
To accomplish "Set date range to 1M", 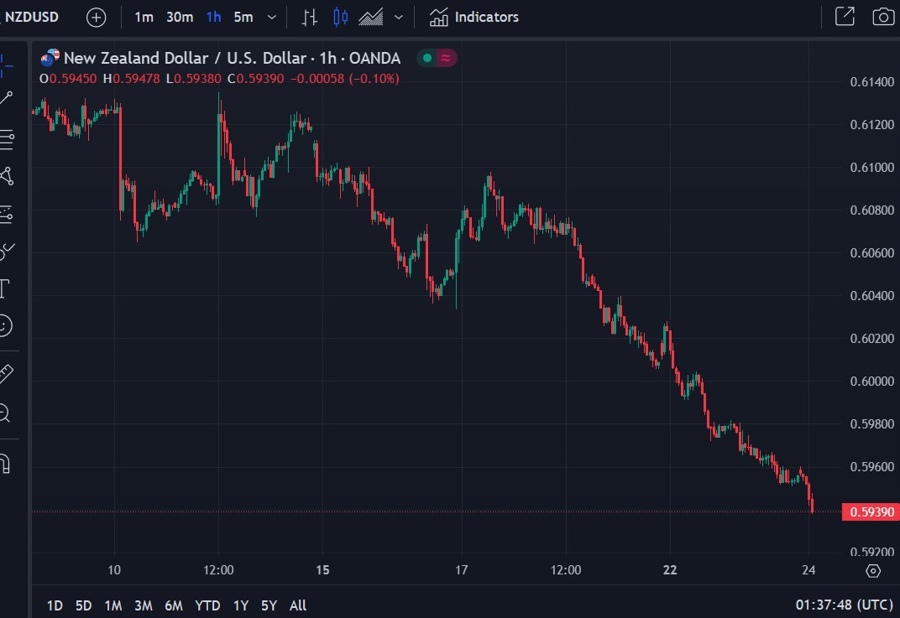I will pyautogui.click(x=113, y=605).
